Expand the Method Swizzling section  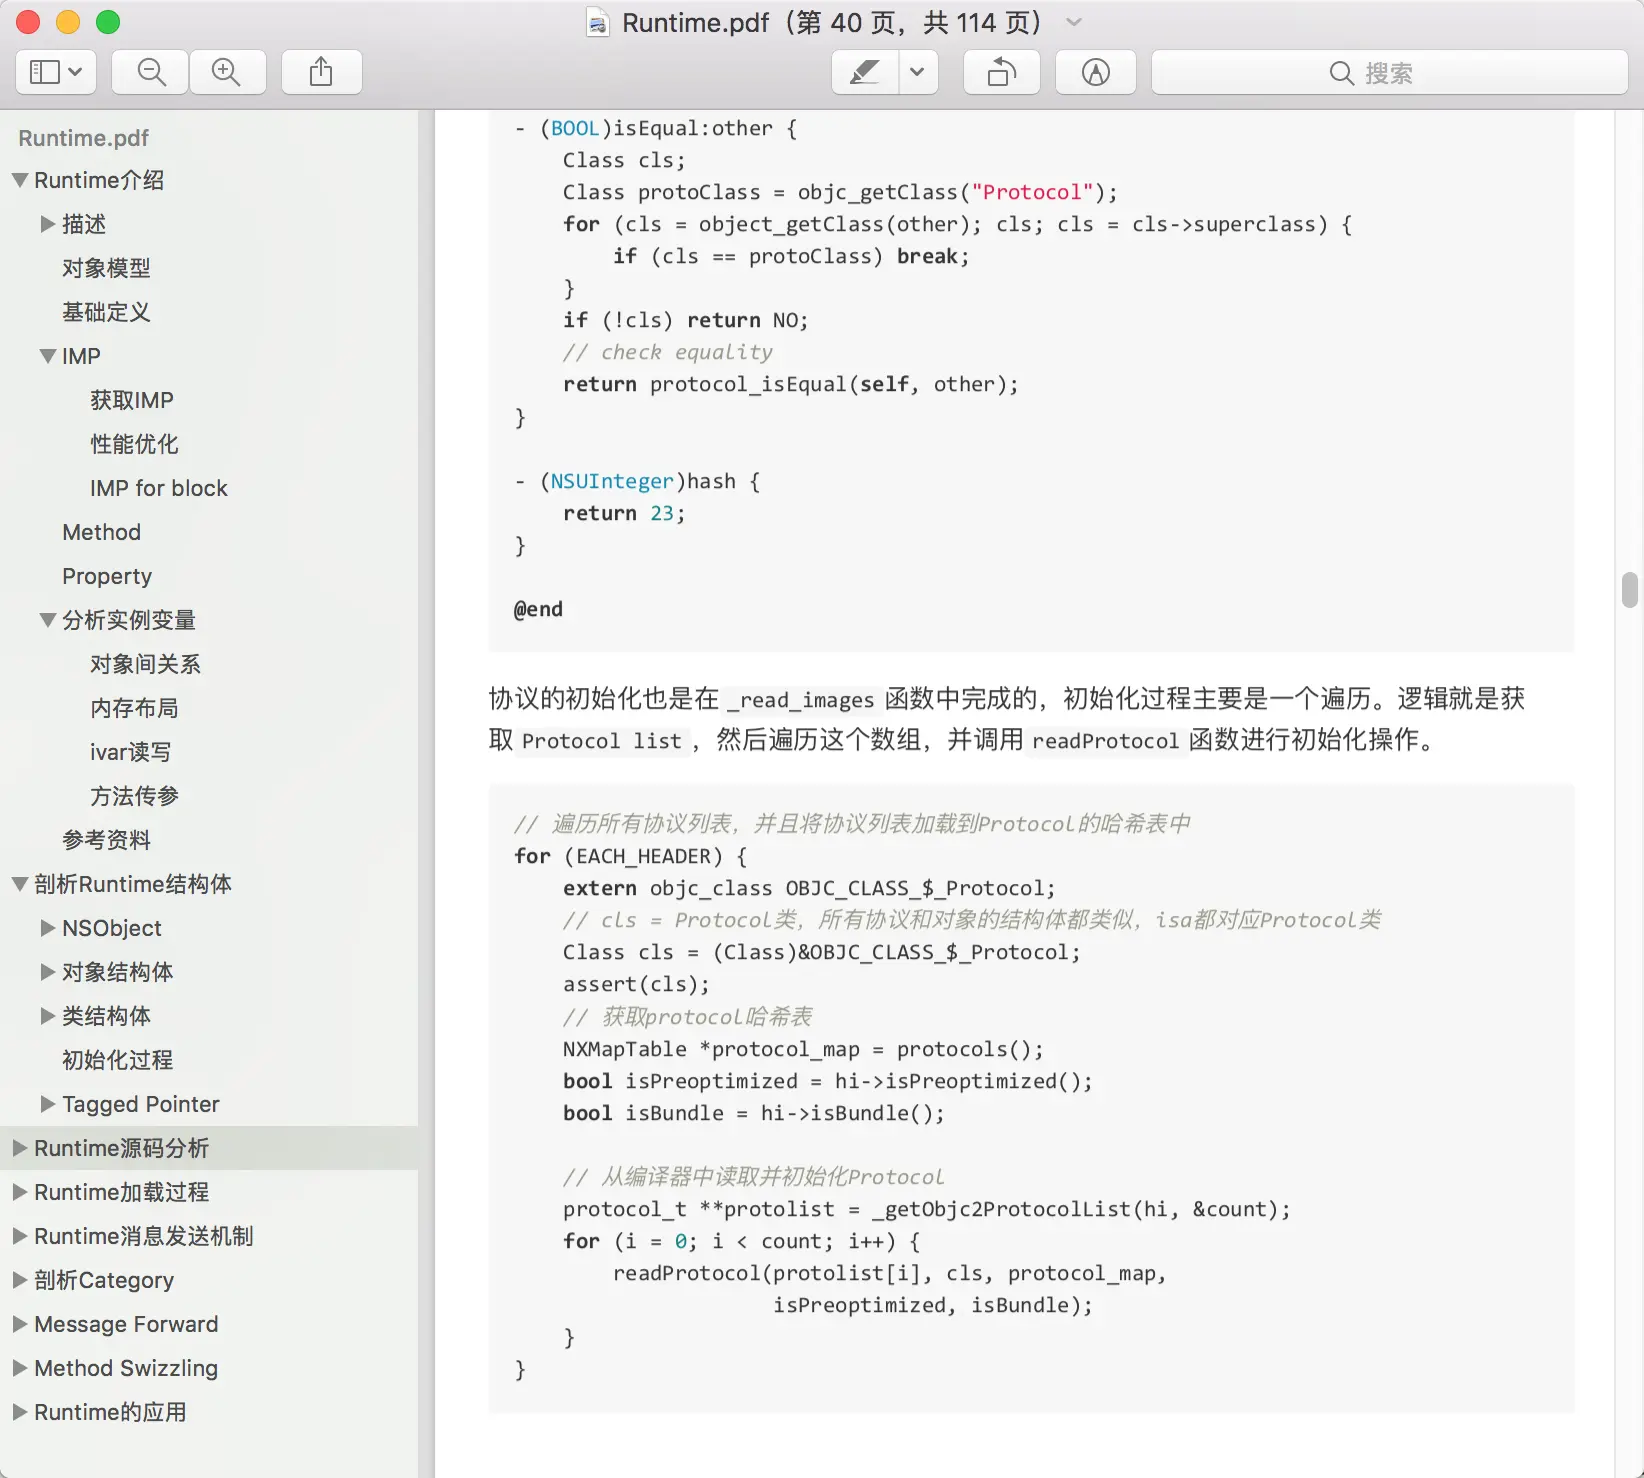click(x=19, y=1368)
